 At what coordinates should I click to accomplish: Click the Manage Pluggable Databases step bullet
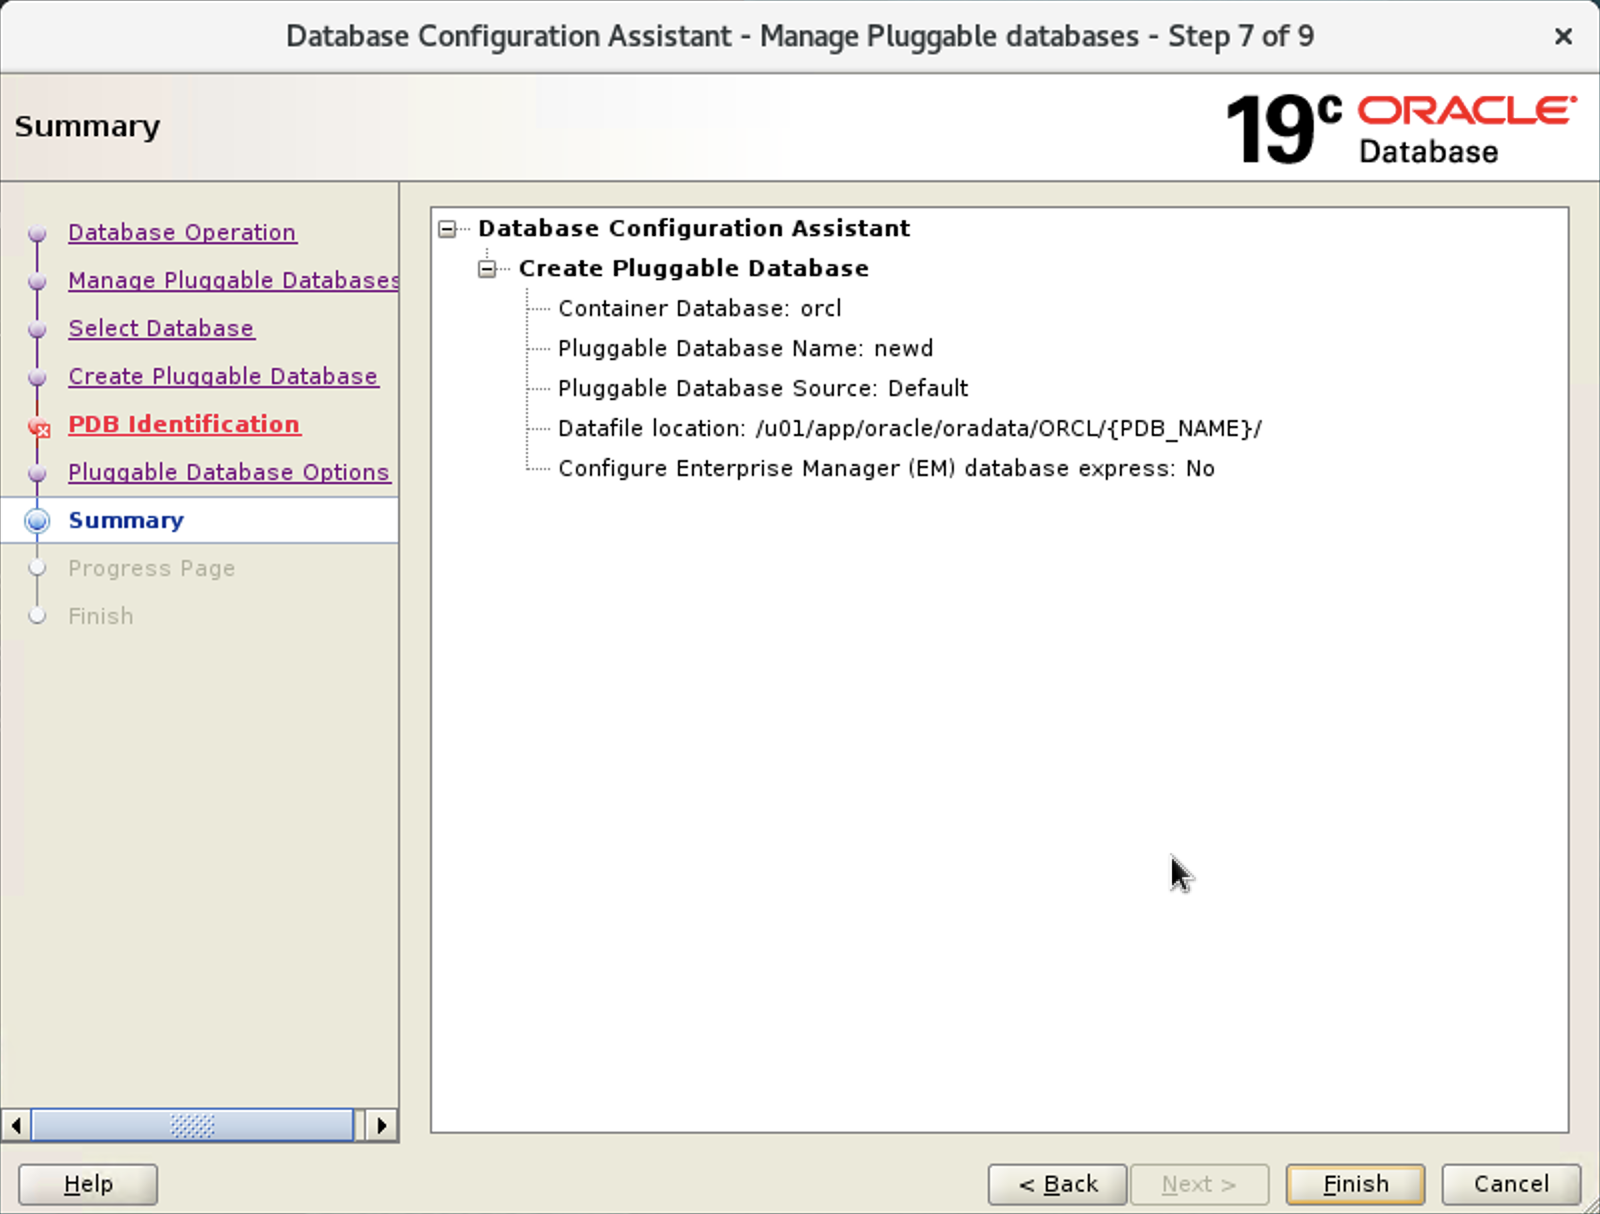38,282
